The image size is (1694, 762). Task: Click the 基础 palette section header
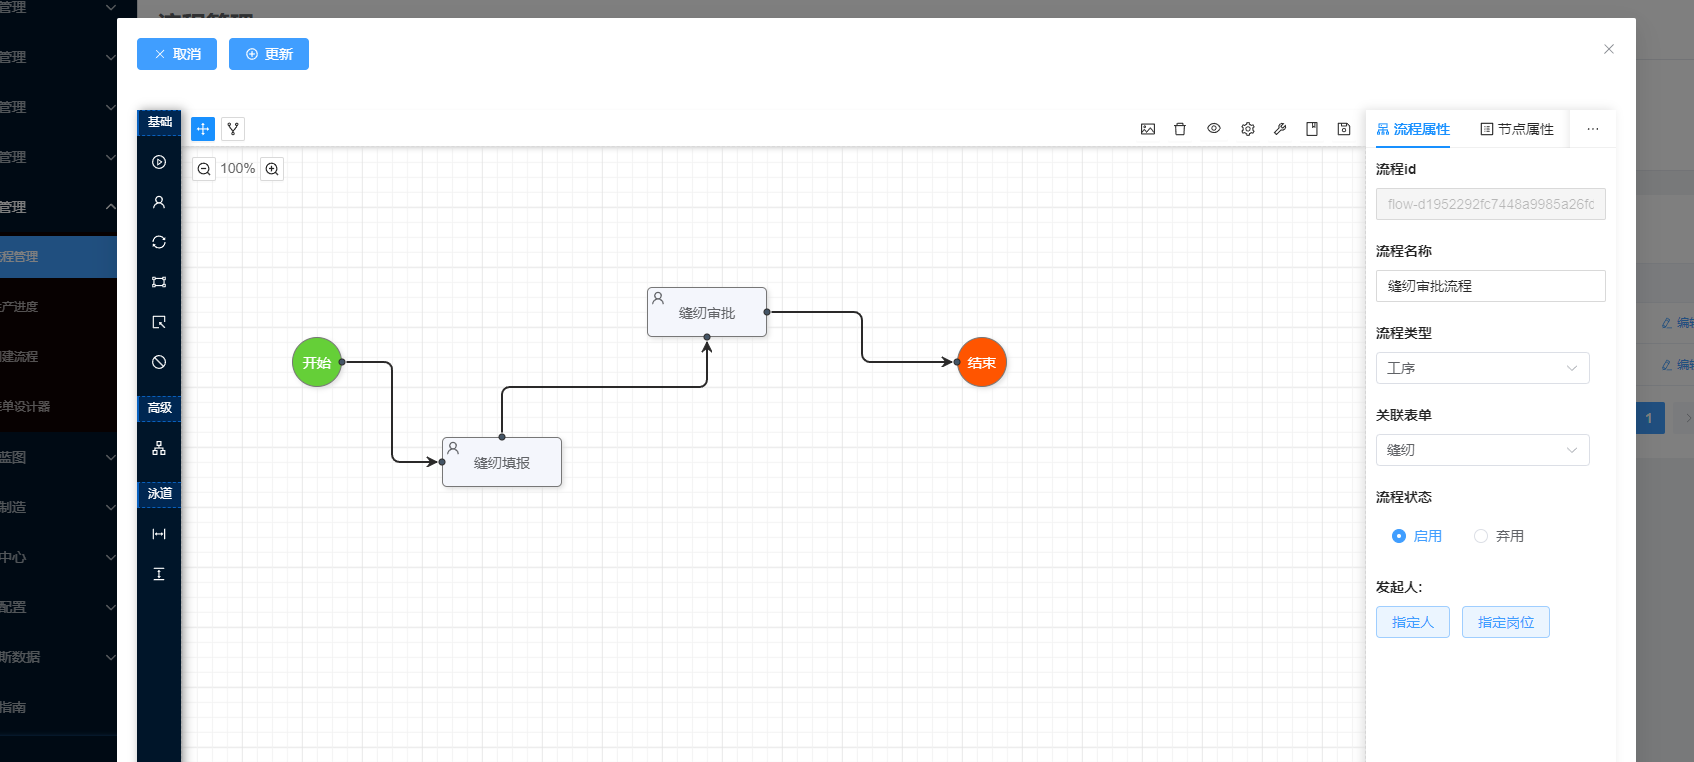pos(159,122)
